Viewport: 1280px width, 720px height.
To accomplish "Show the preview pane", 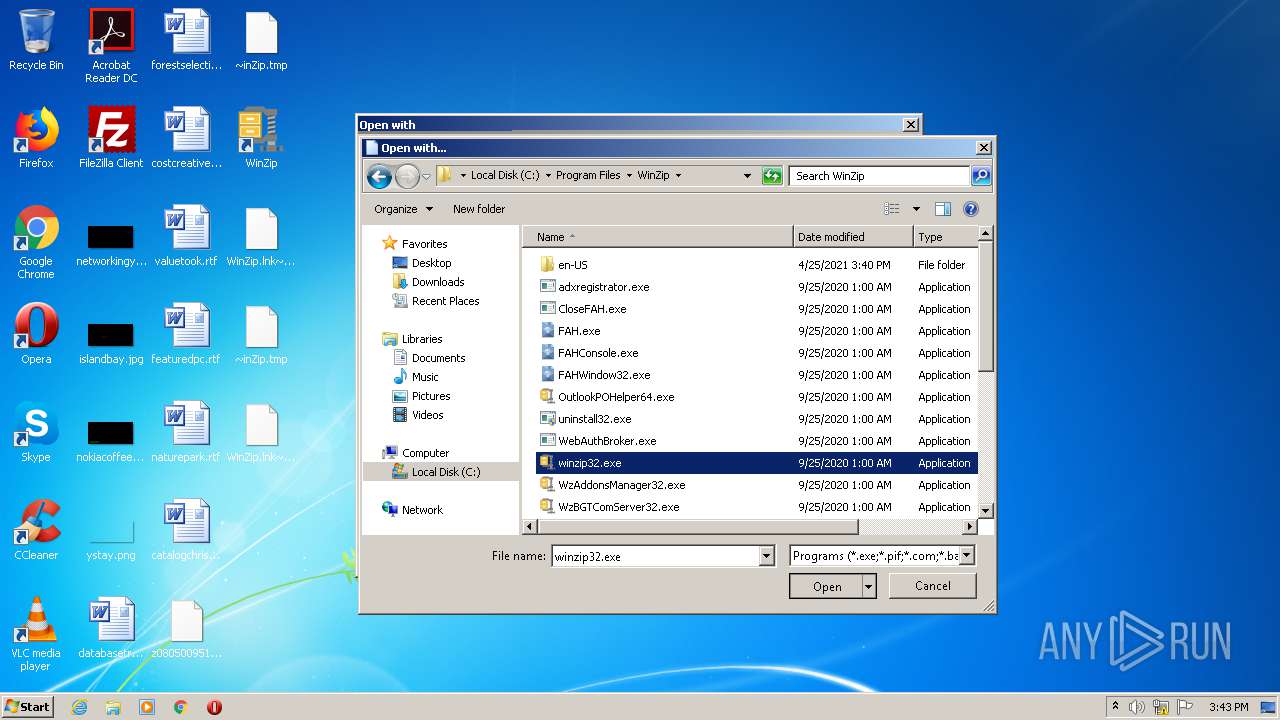I will point(942,209).
